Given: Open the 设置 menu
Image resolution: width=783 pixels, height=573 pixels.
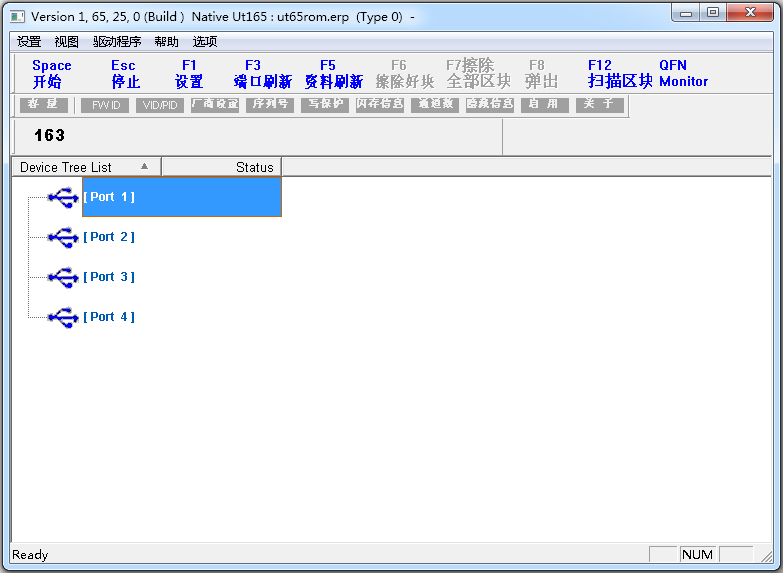Looking at the screenshot, I should click(29, 41).
